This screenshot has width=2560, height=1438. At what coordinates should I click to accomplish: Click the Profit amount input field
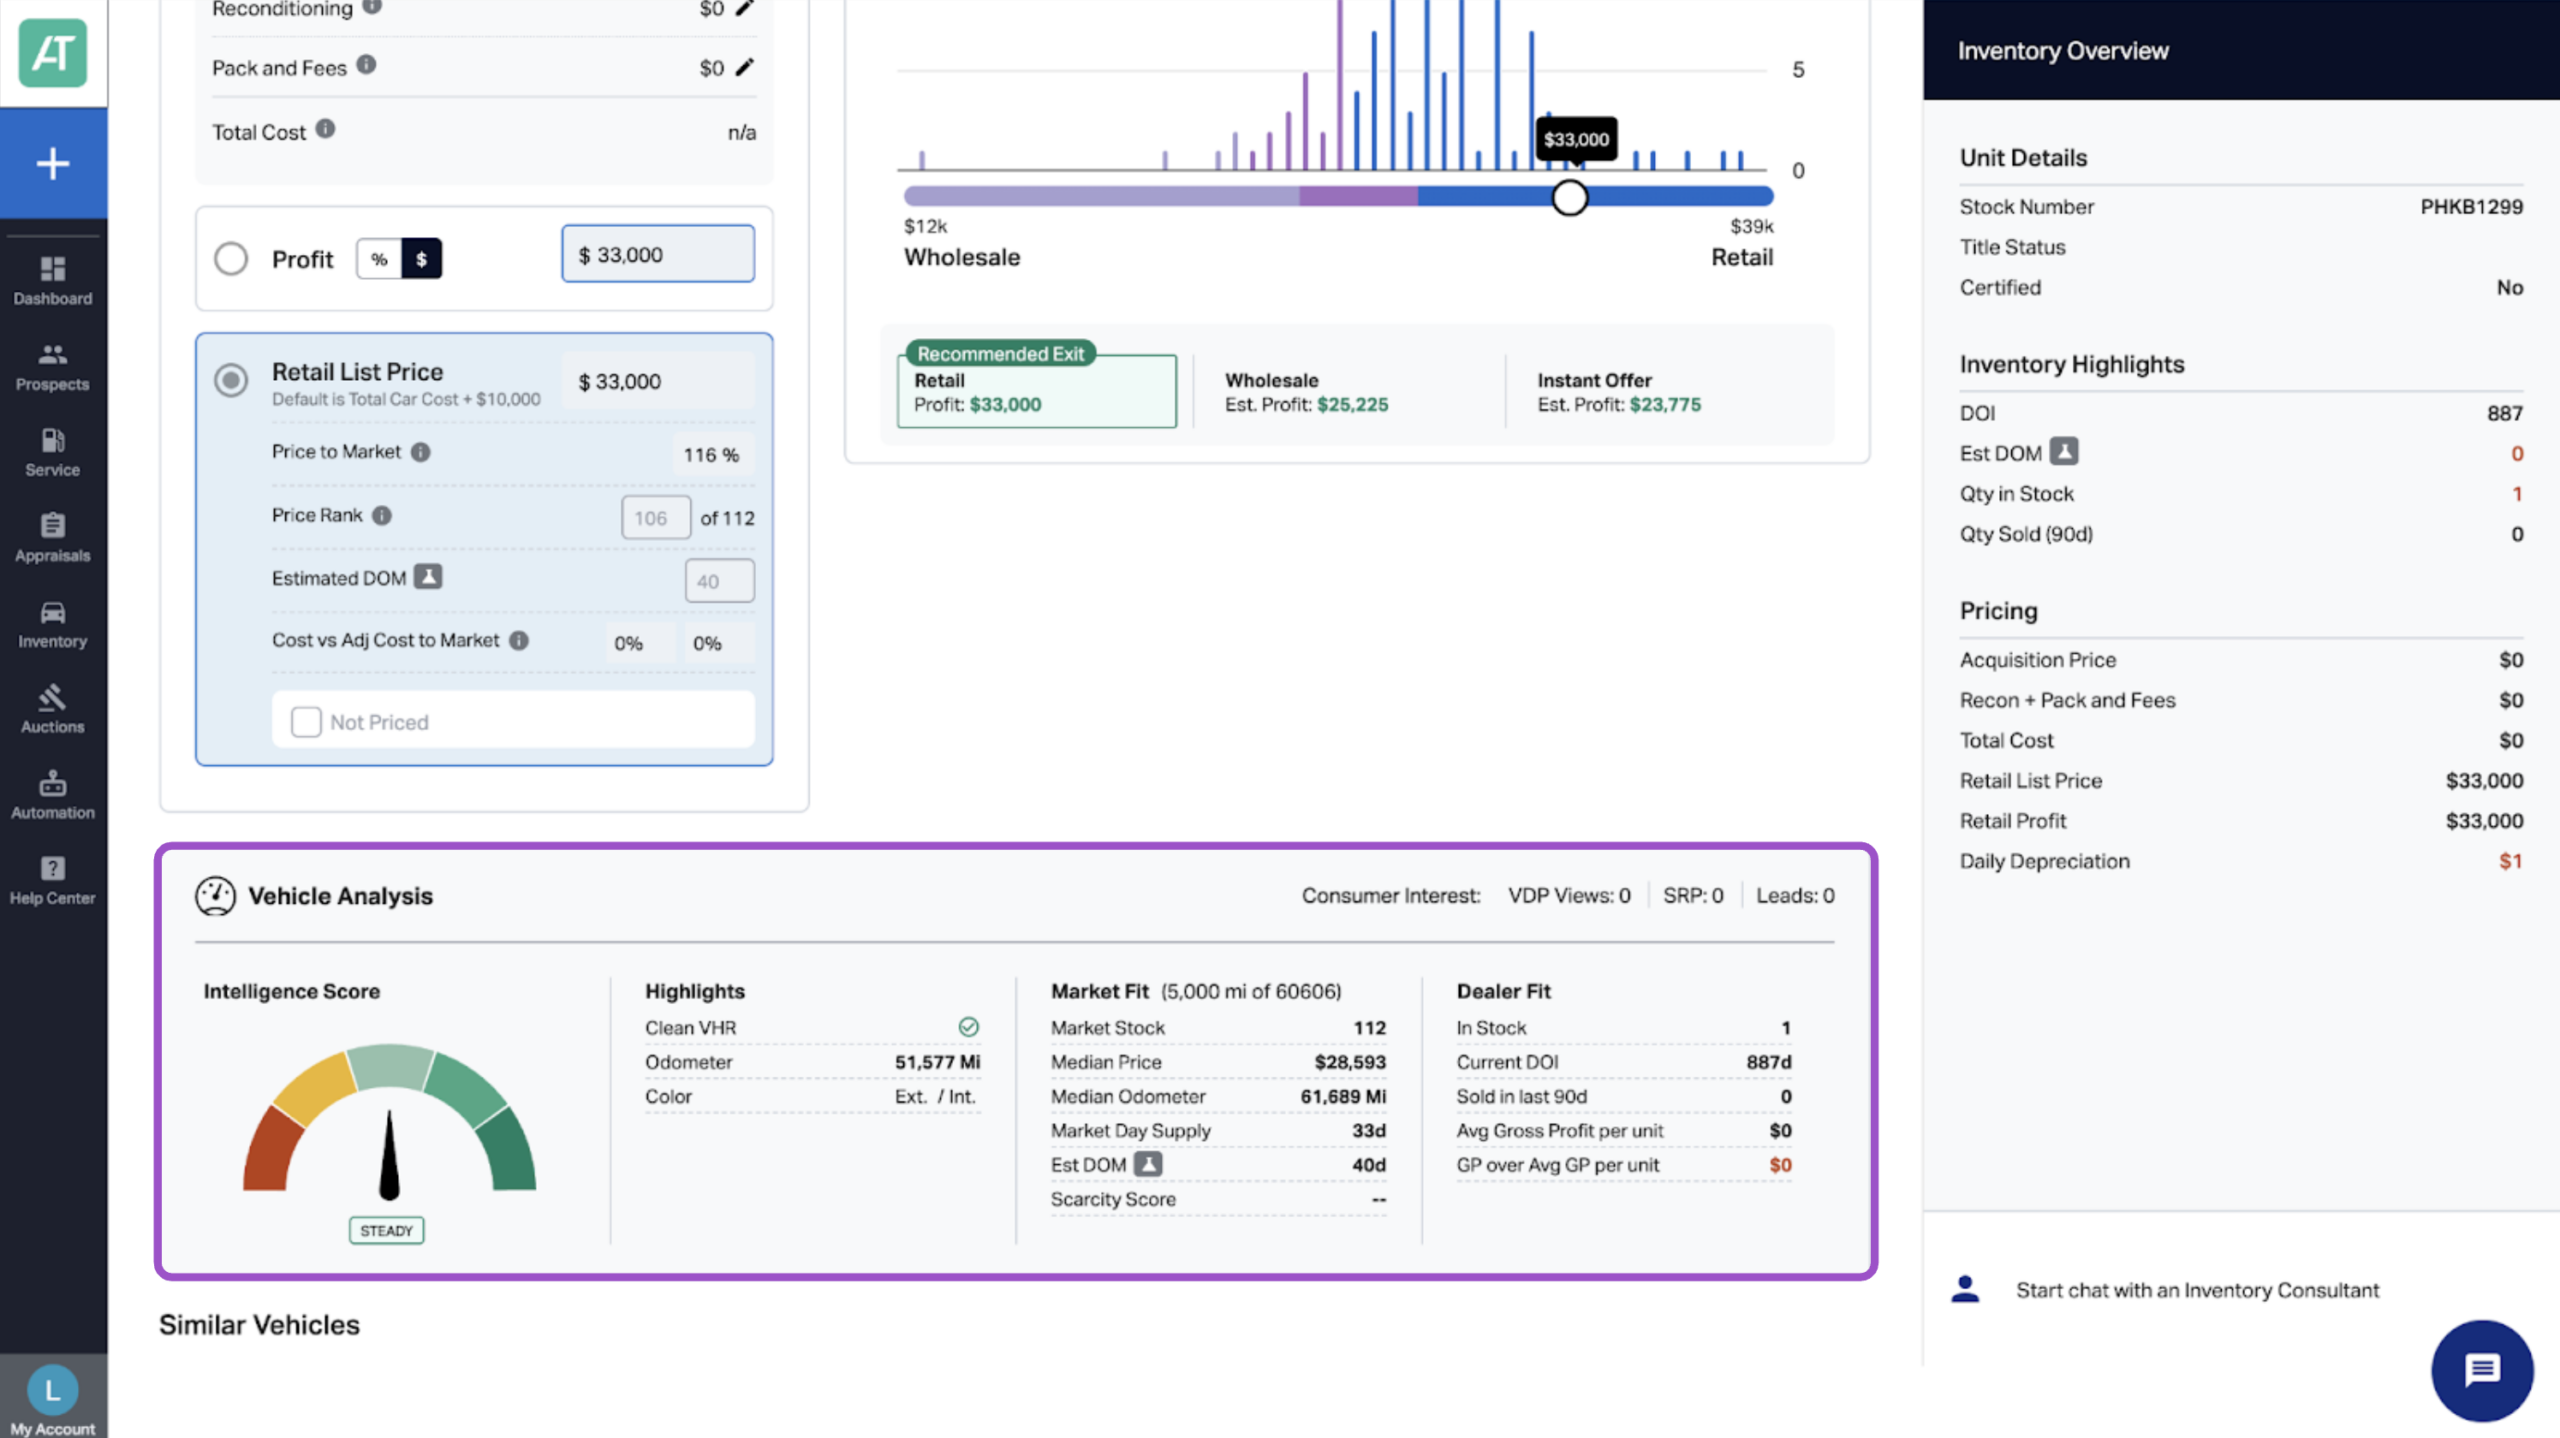[658, 254]
